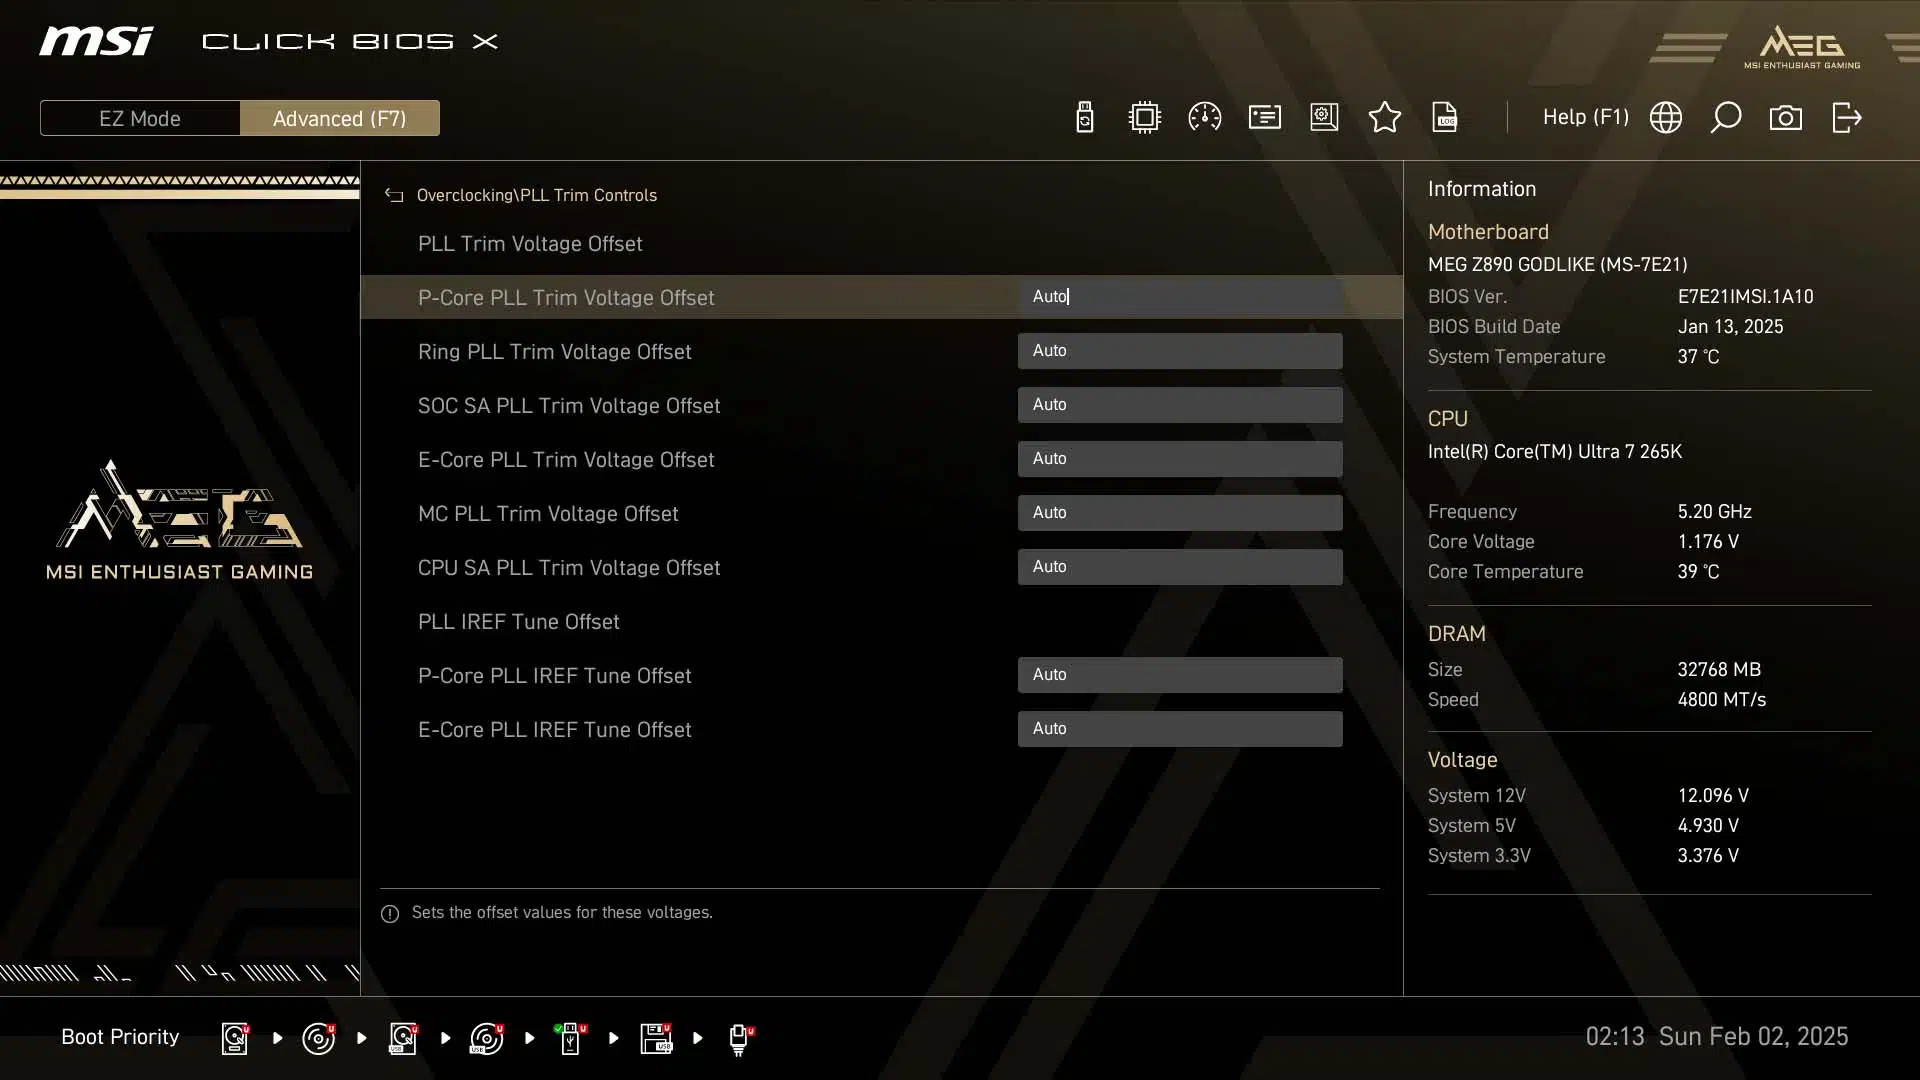Click the PLL Trim Voltage Offset heading
Viewport: 1920px width, 1080px height.
530,244
